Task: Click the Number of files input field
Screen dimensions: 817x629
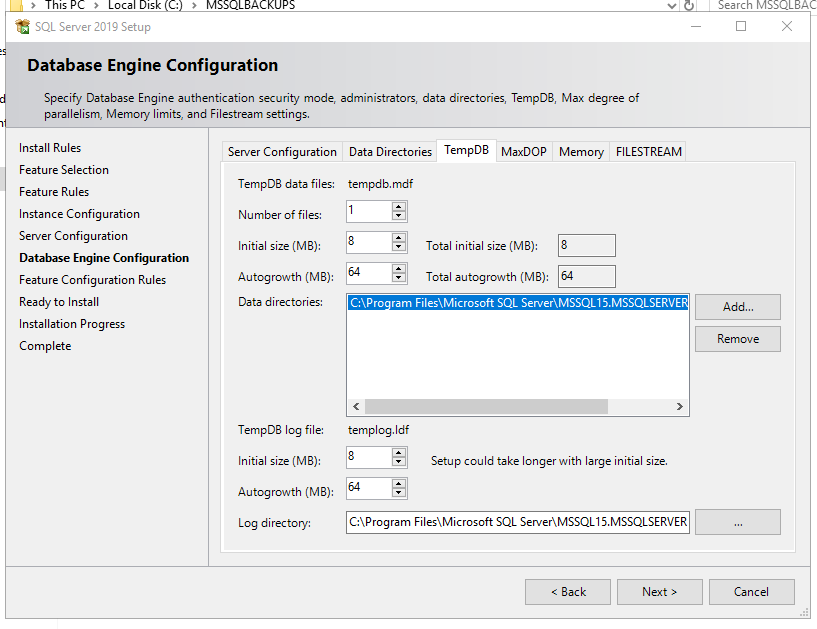Action: (x=369, y=211)
